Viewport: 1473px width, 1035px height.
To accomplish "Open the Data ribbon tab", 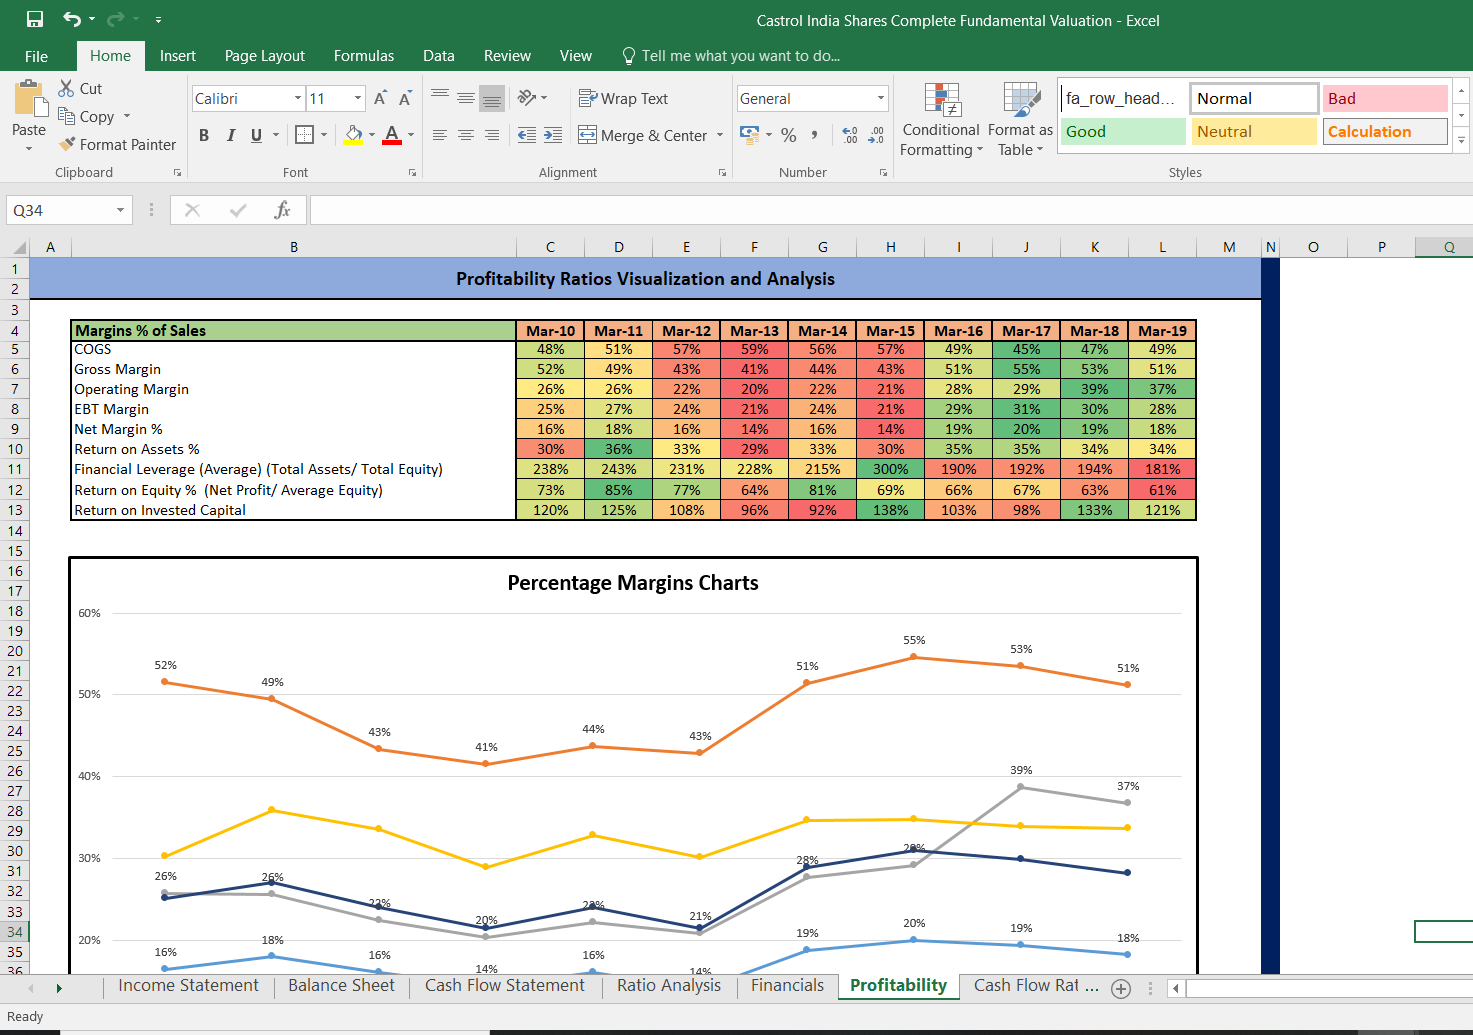I will tap(439, 56).
